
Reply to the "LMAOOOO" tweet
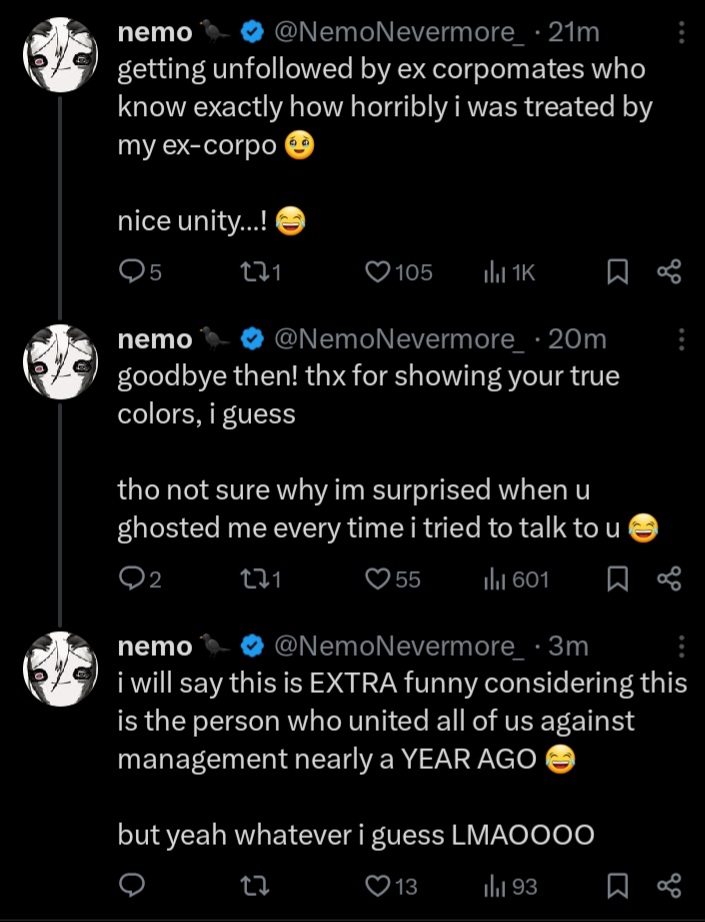click(x=132, y=885)
